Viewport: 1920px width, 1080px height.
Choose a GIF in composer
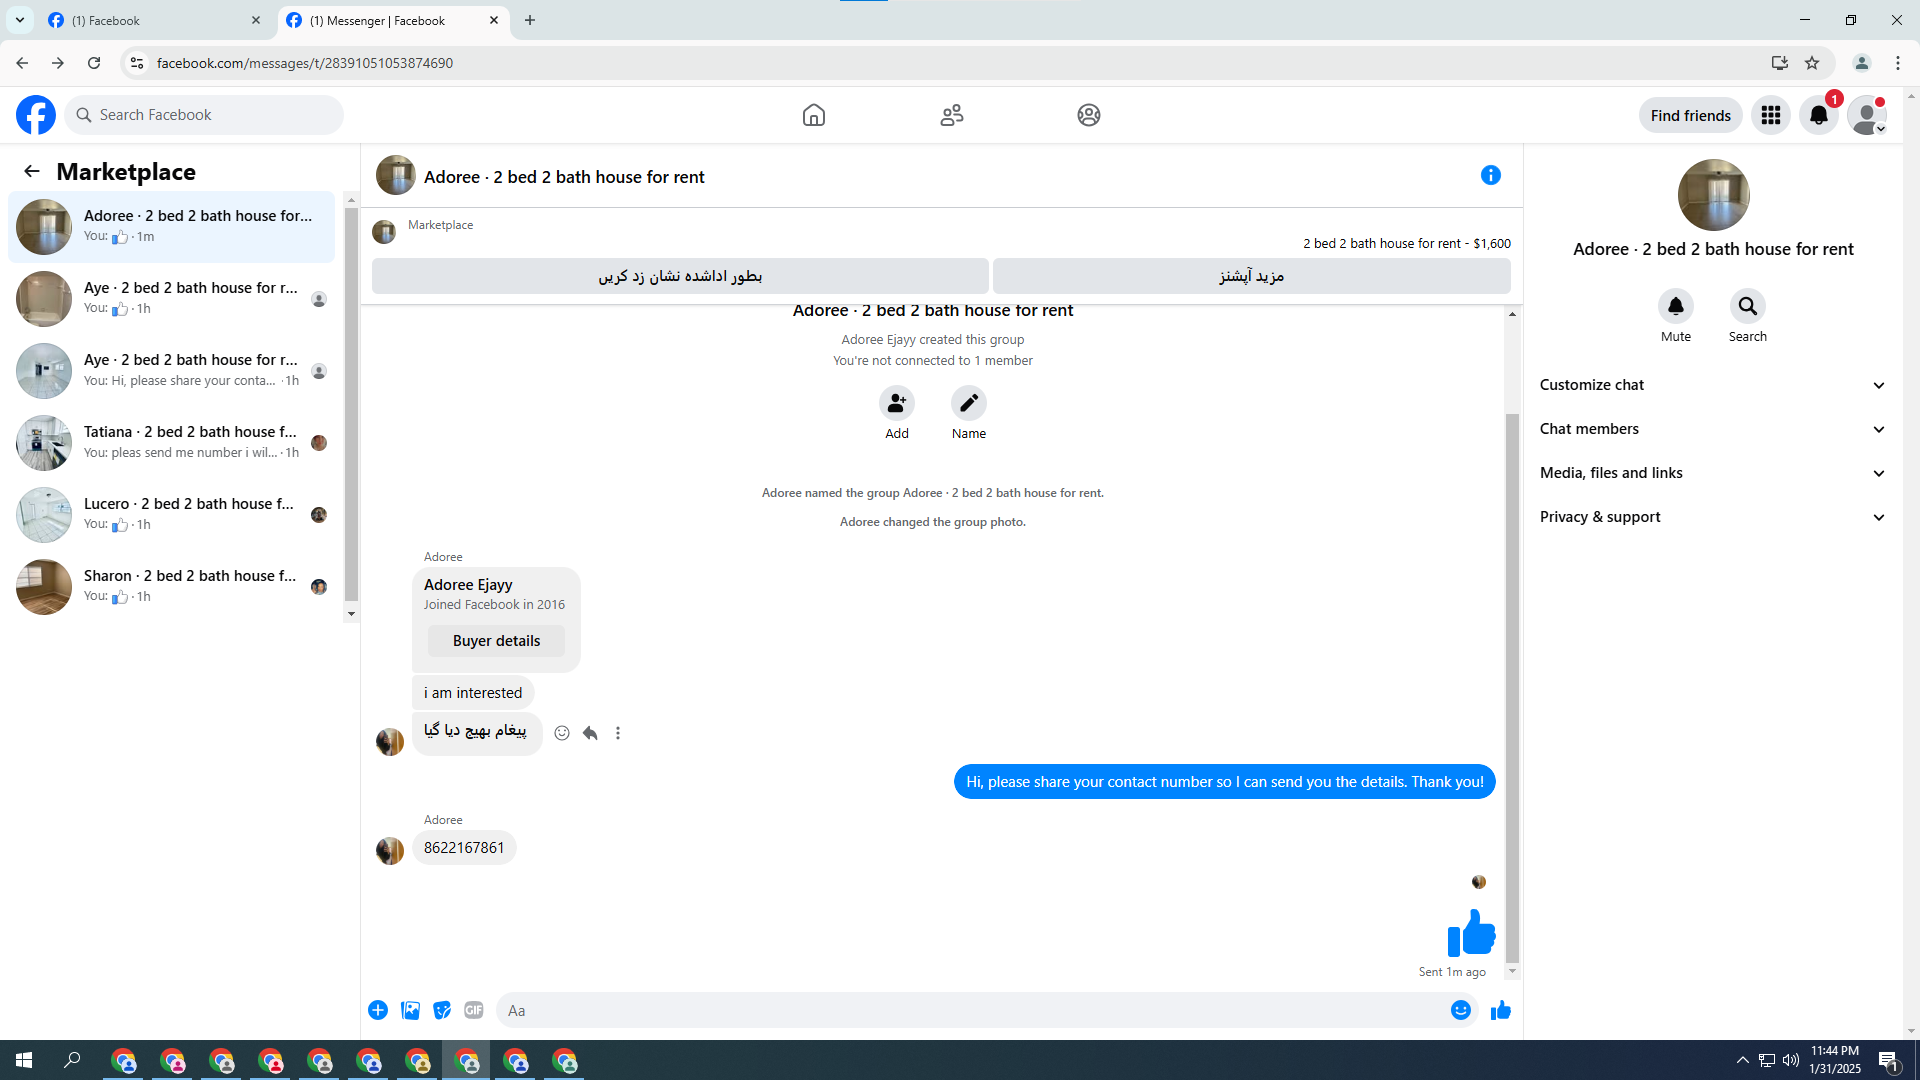pos(474,1010)
